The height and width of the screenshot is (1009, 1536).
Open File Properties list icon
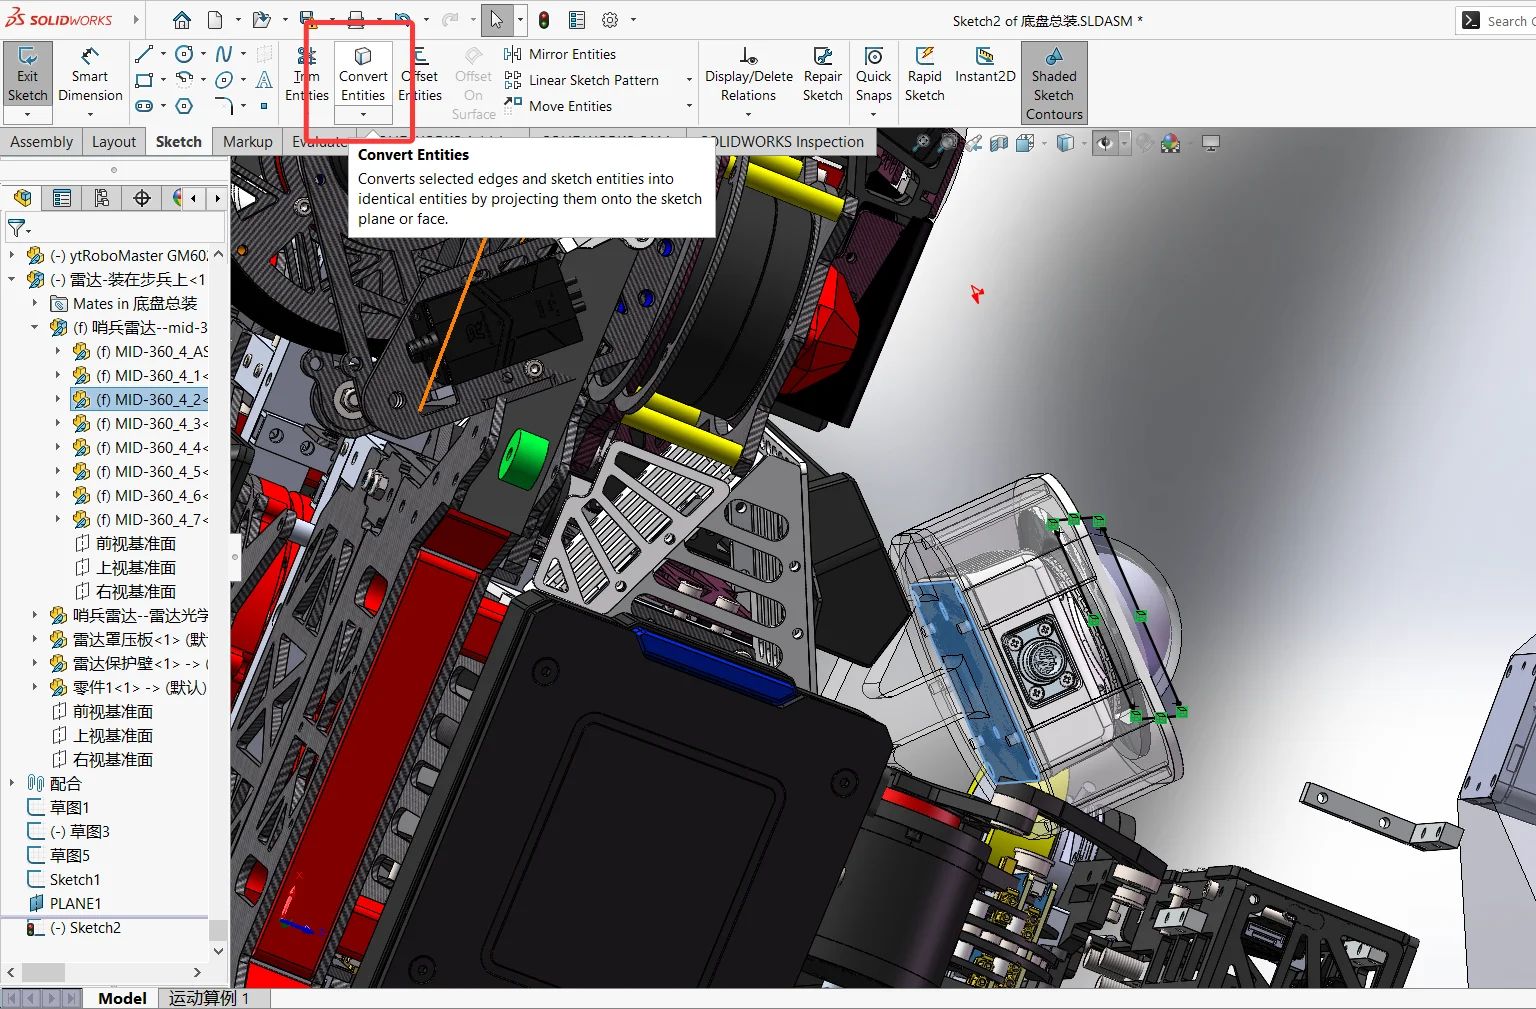[577, 20]
